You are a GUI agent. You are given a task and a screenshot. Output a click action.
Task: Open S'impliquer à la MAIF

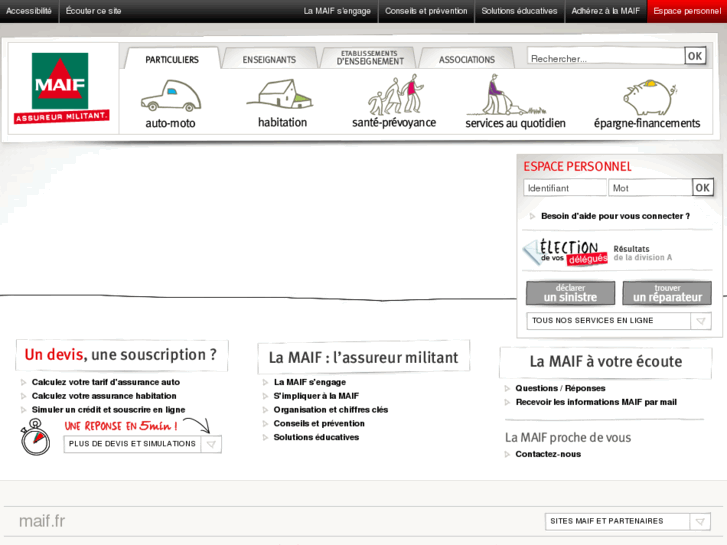point(316,396)
